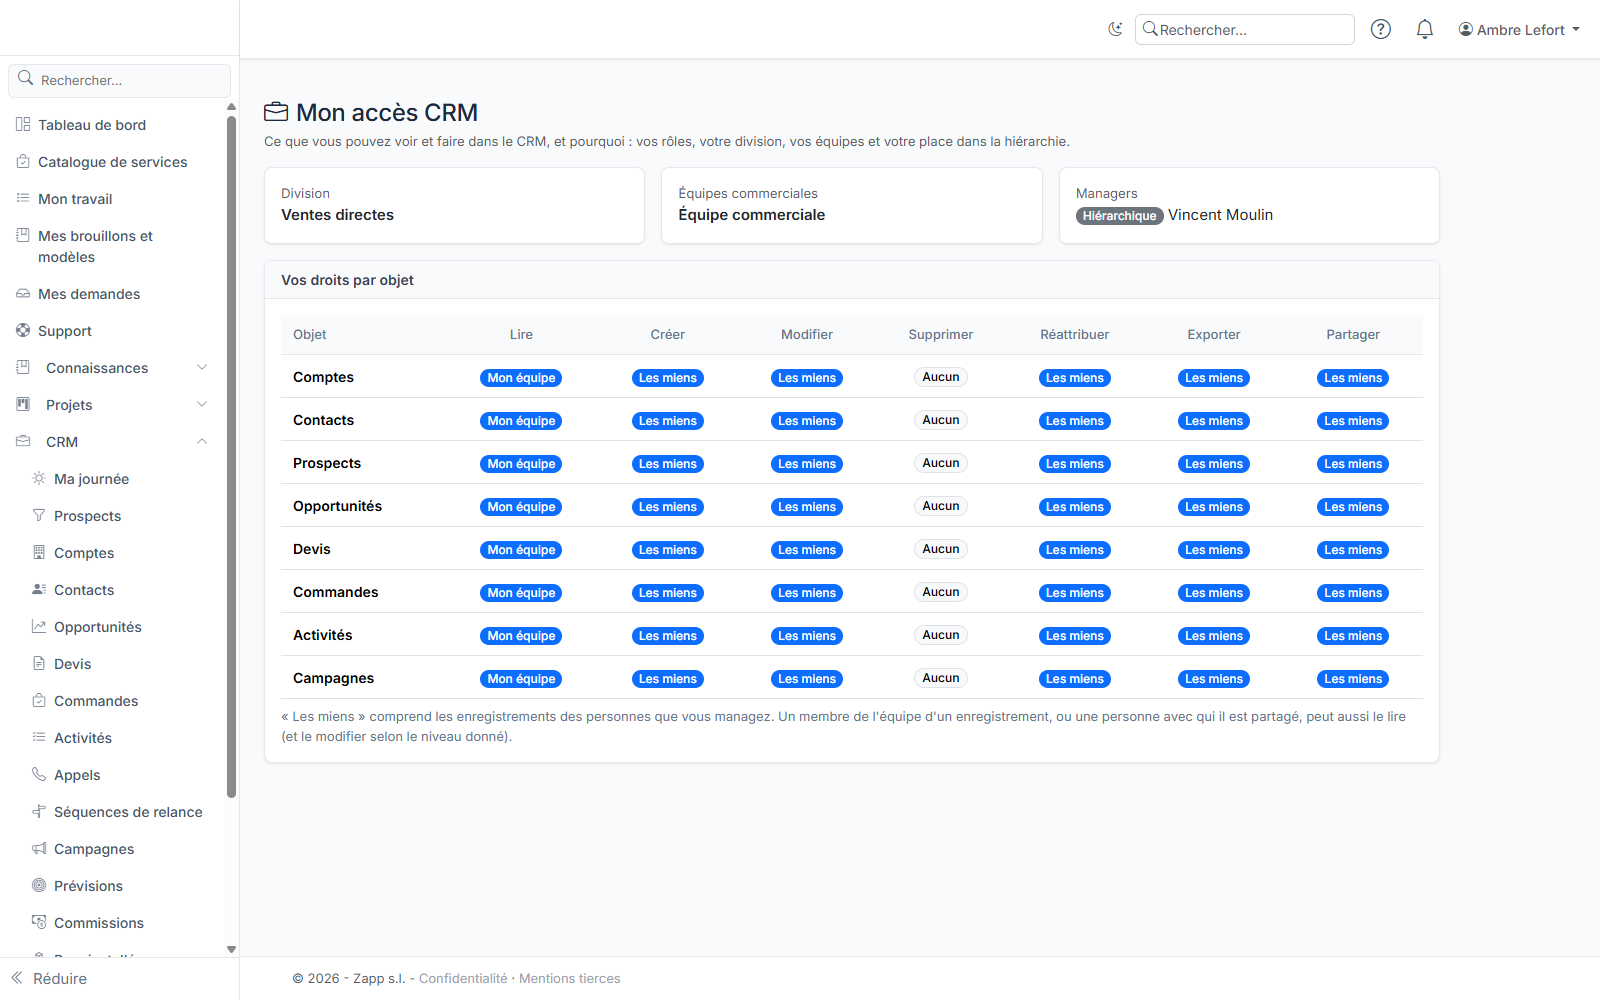Open Mes demandes in sidebar
The width and height of the screenshot is (1600, 1000).
(88, 294)
